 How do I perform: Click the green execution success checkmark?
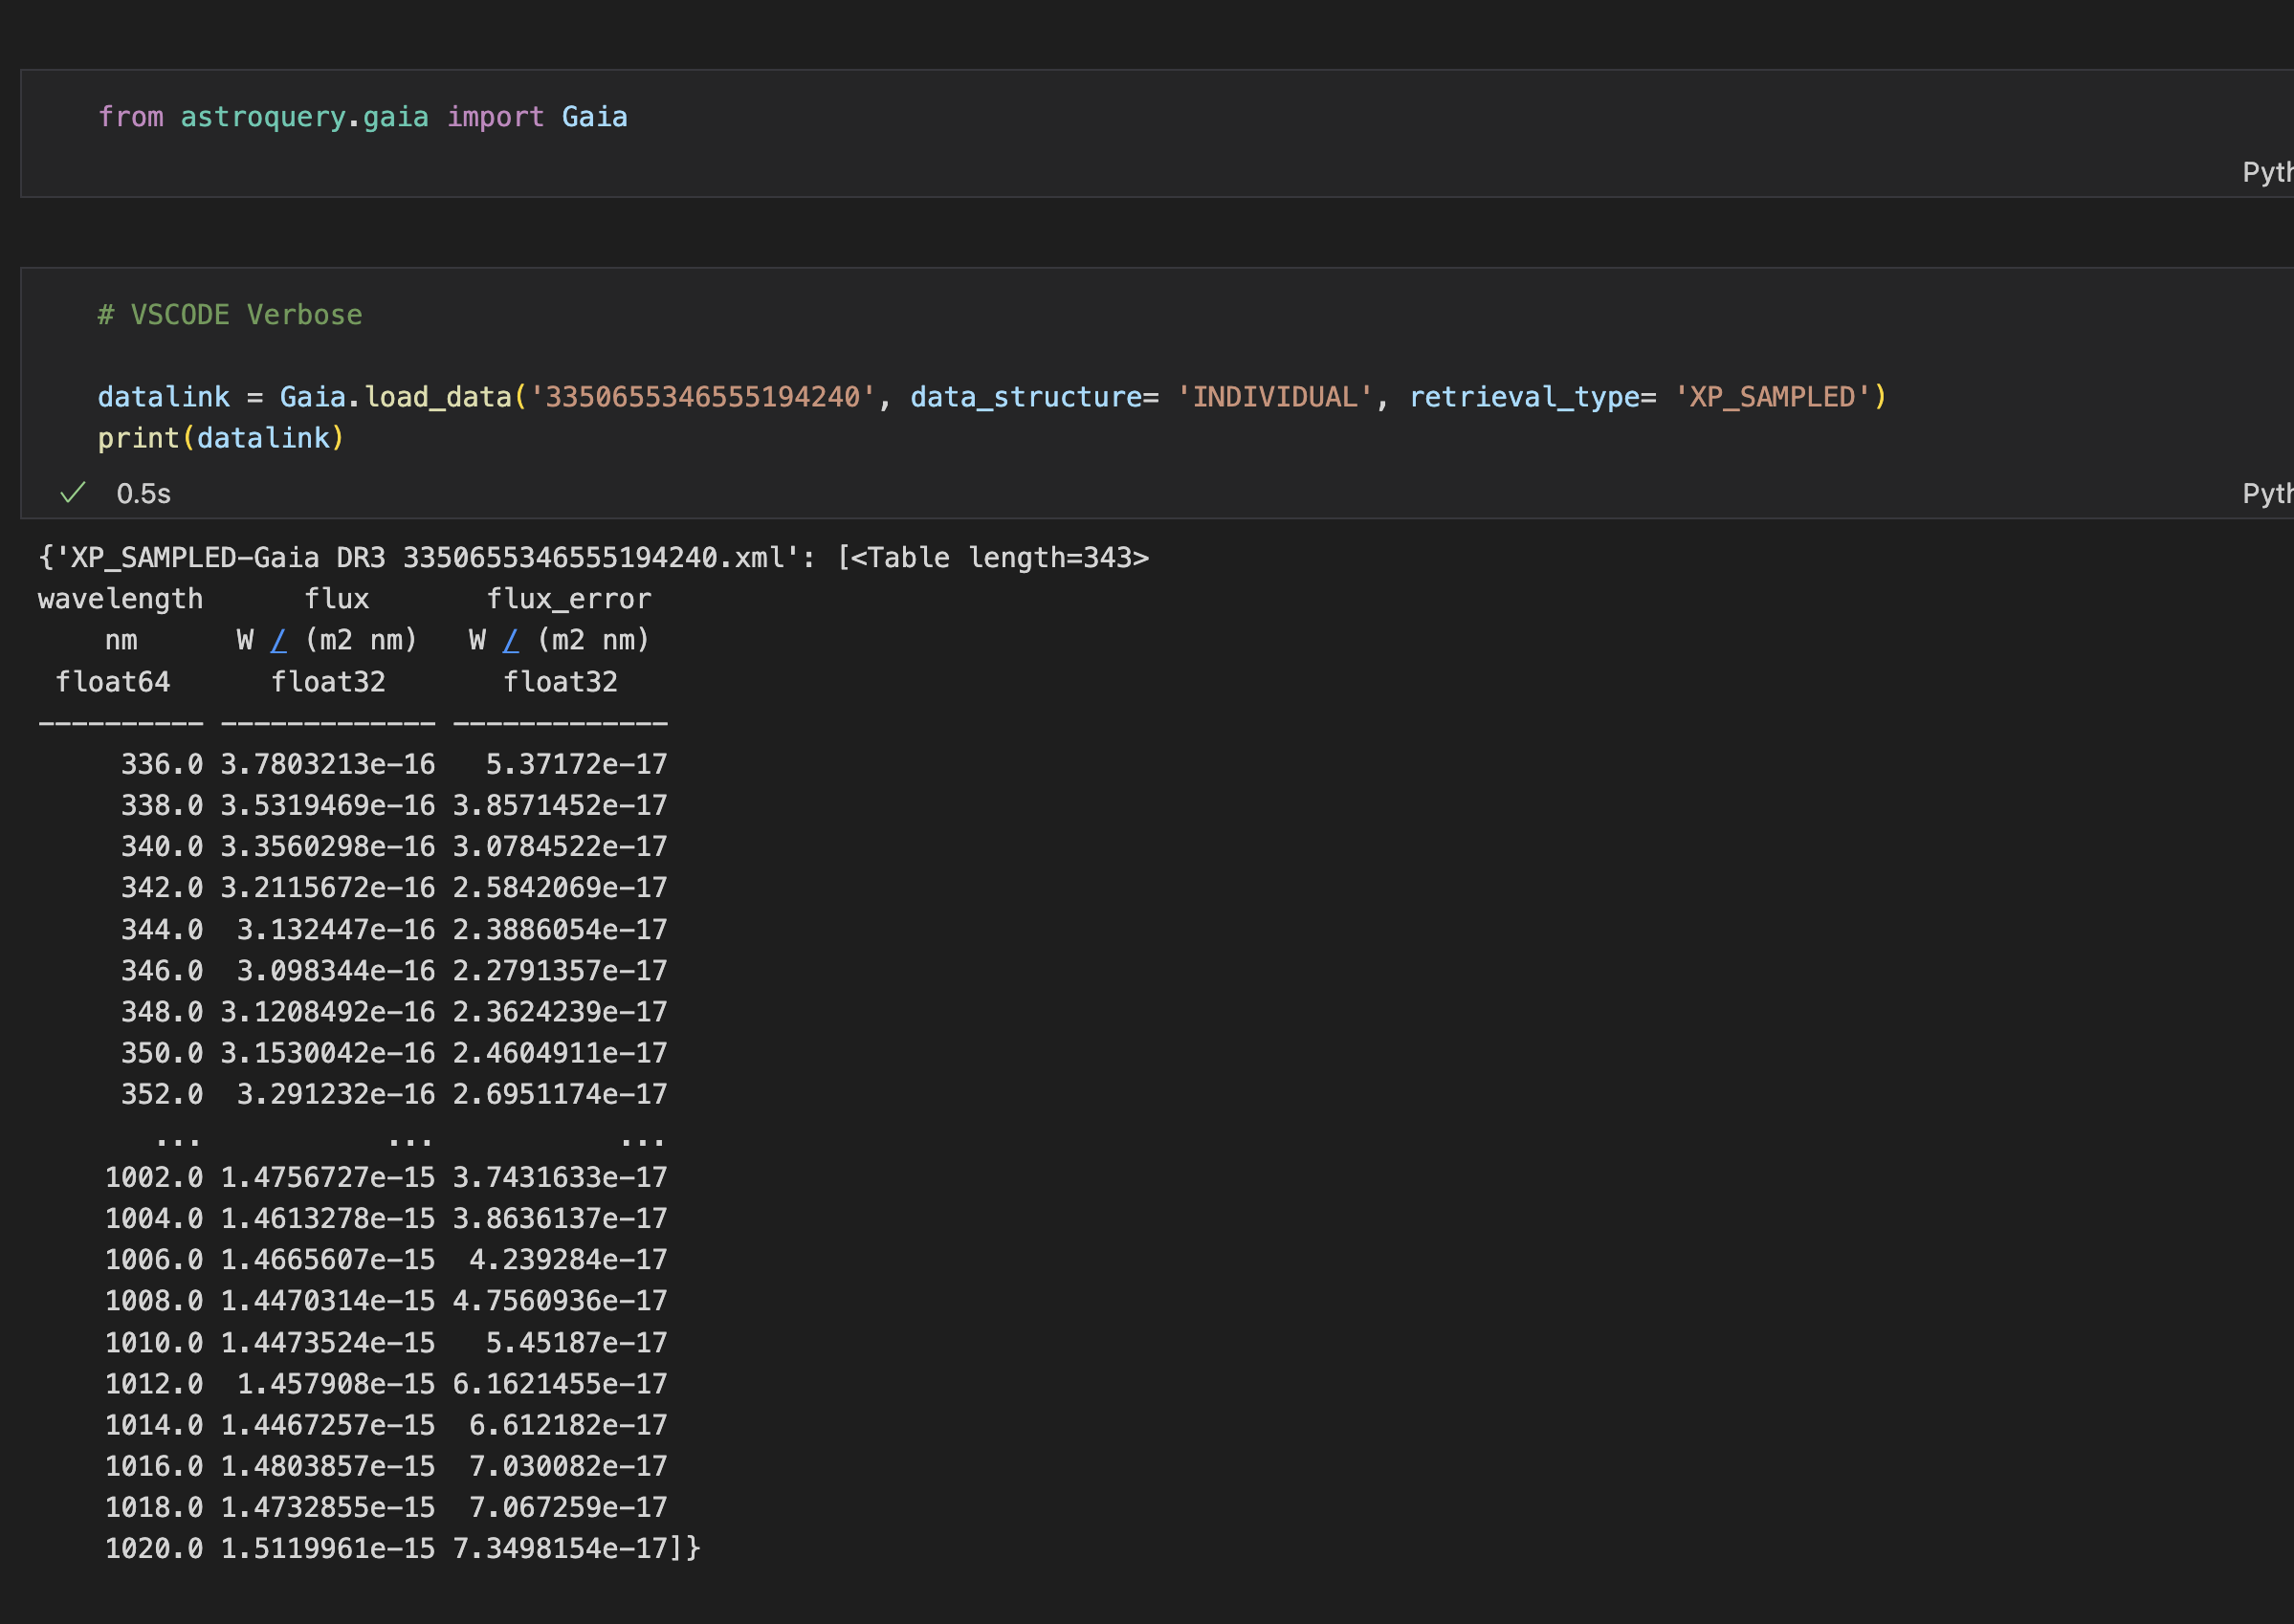tap(72, 492)
